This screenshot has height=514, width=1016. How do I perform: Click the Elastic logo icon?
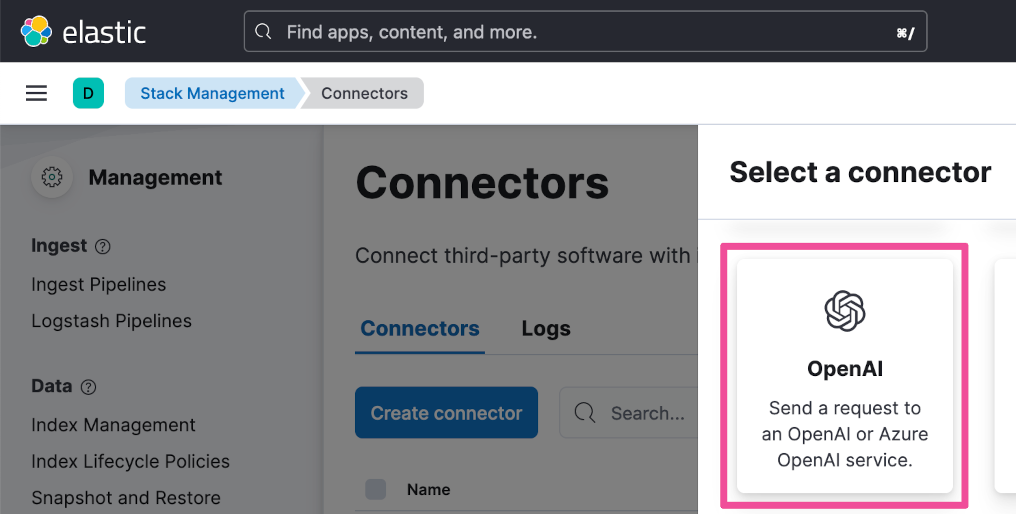37,31
